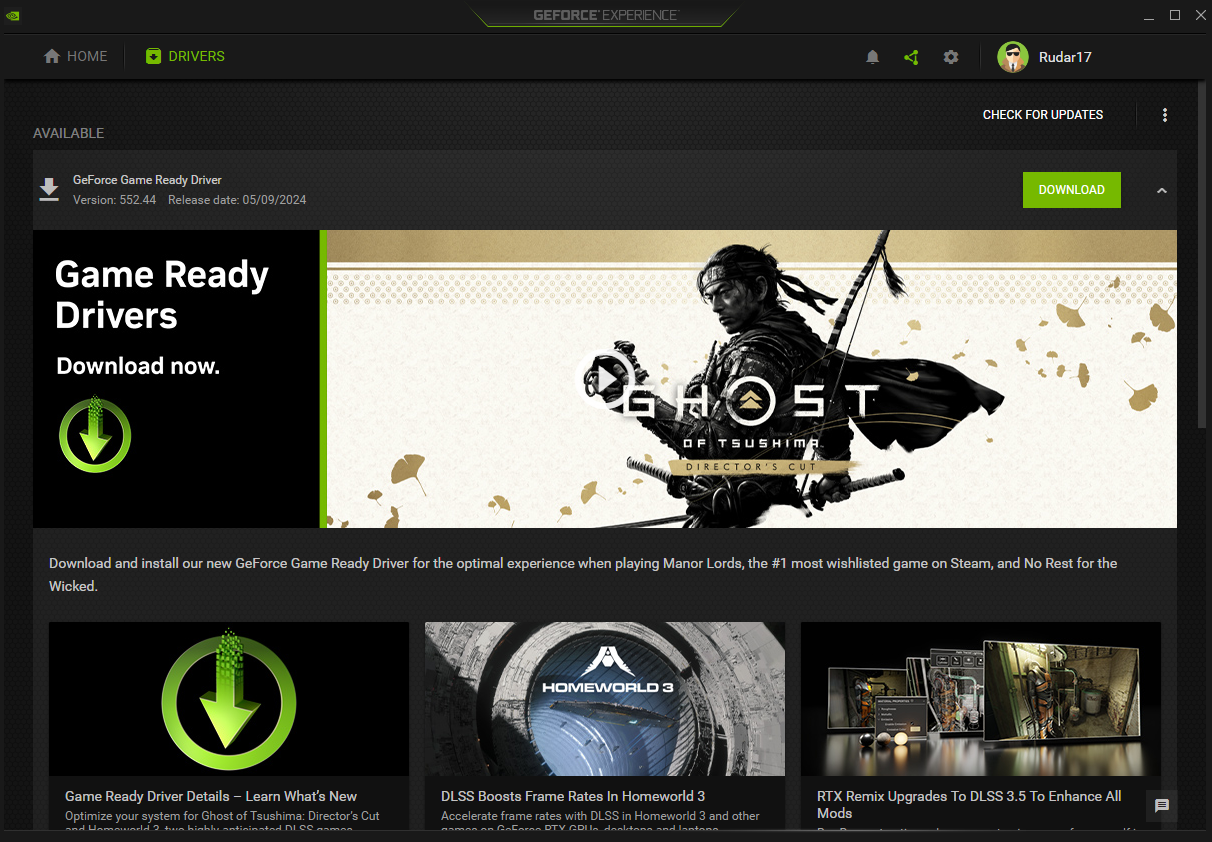This screenshot has height=842, width=1212.
Task: Click Check for Updates
Action: (1043, 115)
